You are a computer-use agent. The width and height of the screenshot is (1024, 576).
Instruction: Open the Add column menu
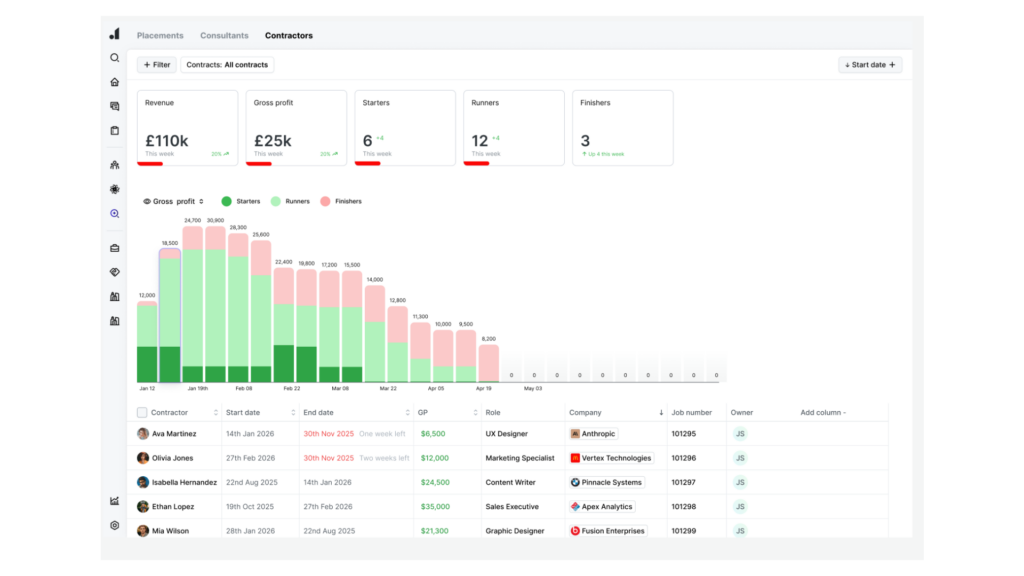click(823, 413)
